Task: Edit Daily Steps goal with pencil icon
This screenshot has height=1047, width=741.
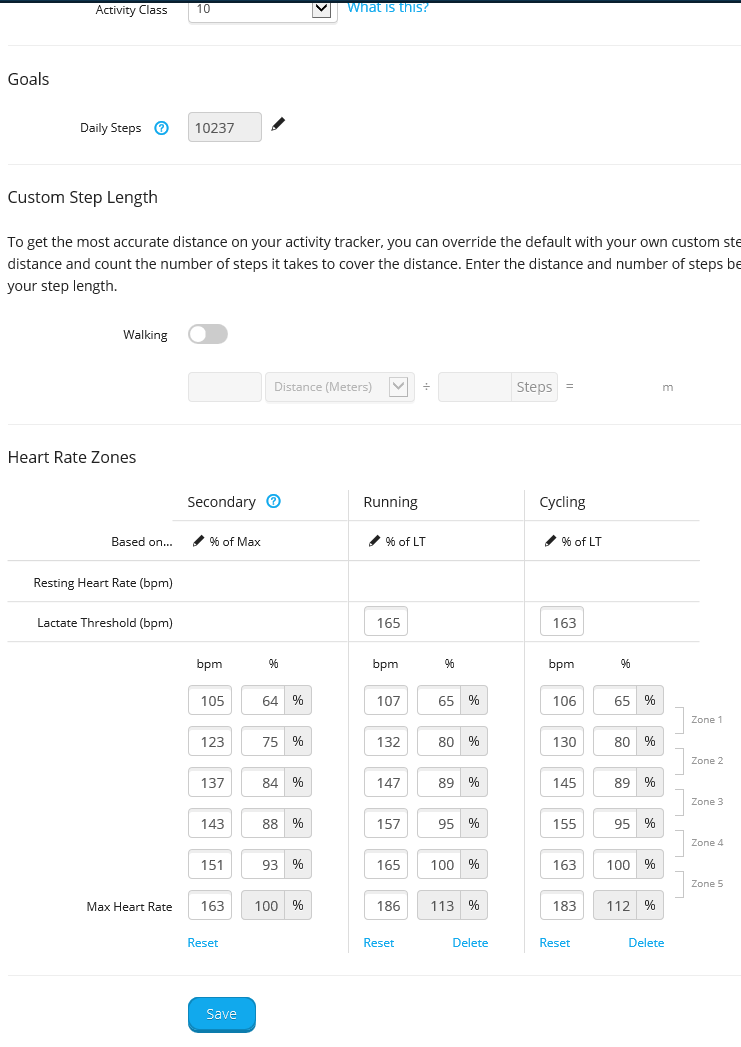Action: tap(278, 125)
